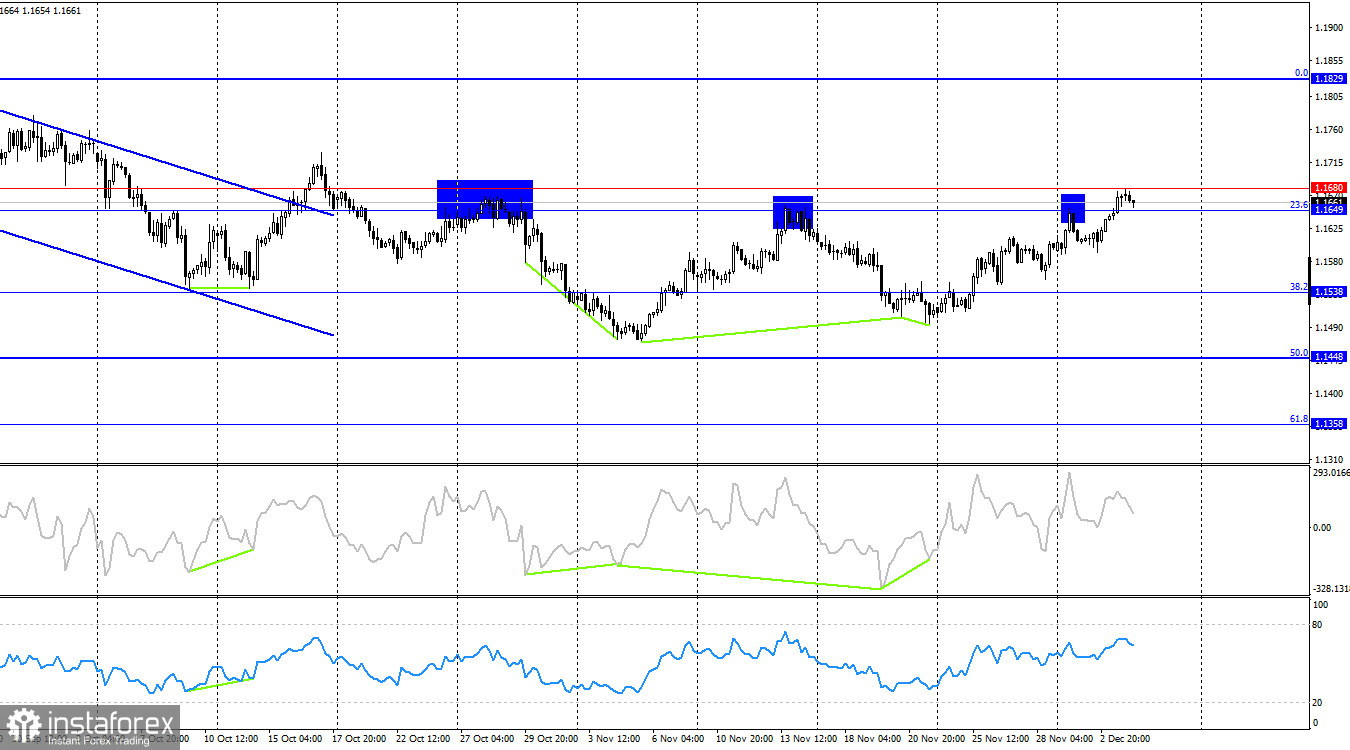Click the 23.6 Fibonacci level label

[x=1299, y=205]
